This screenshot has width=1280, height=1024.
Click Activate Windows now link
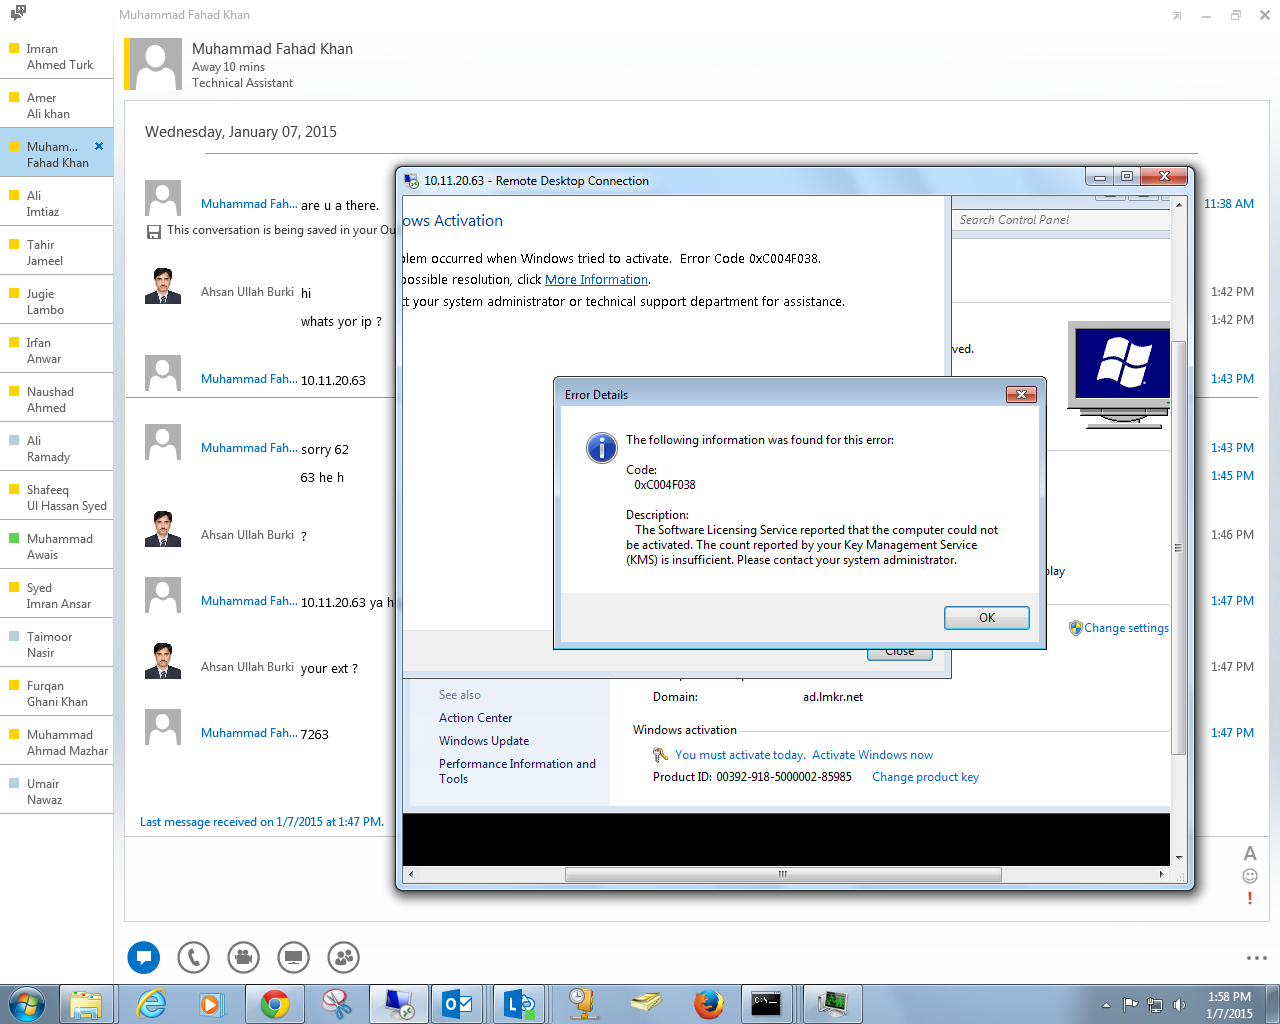point(872,755)
